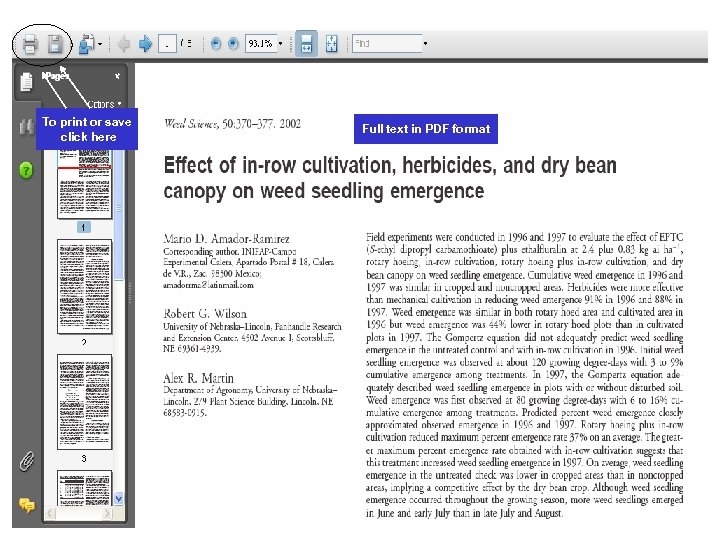The image size is (720, 540).
Task: Open the paperclip attachments panel
Action: point(27,461)
